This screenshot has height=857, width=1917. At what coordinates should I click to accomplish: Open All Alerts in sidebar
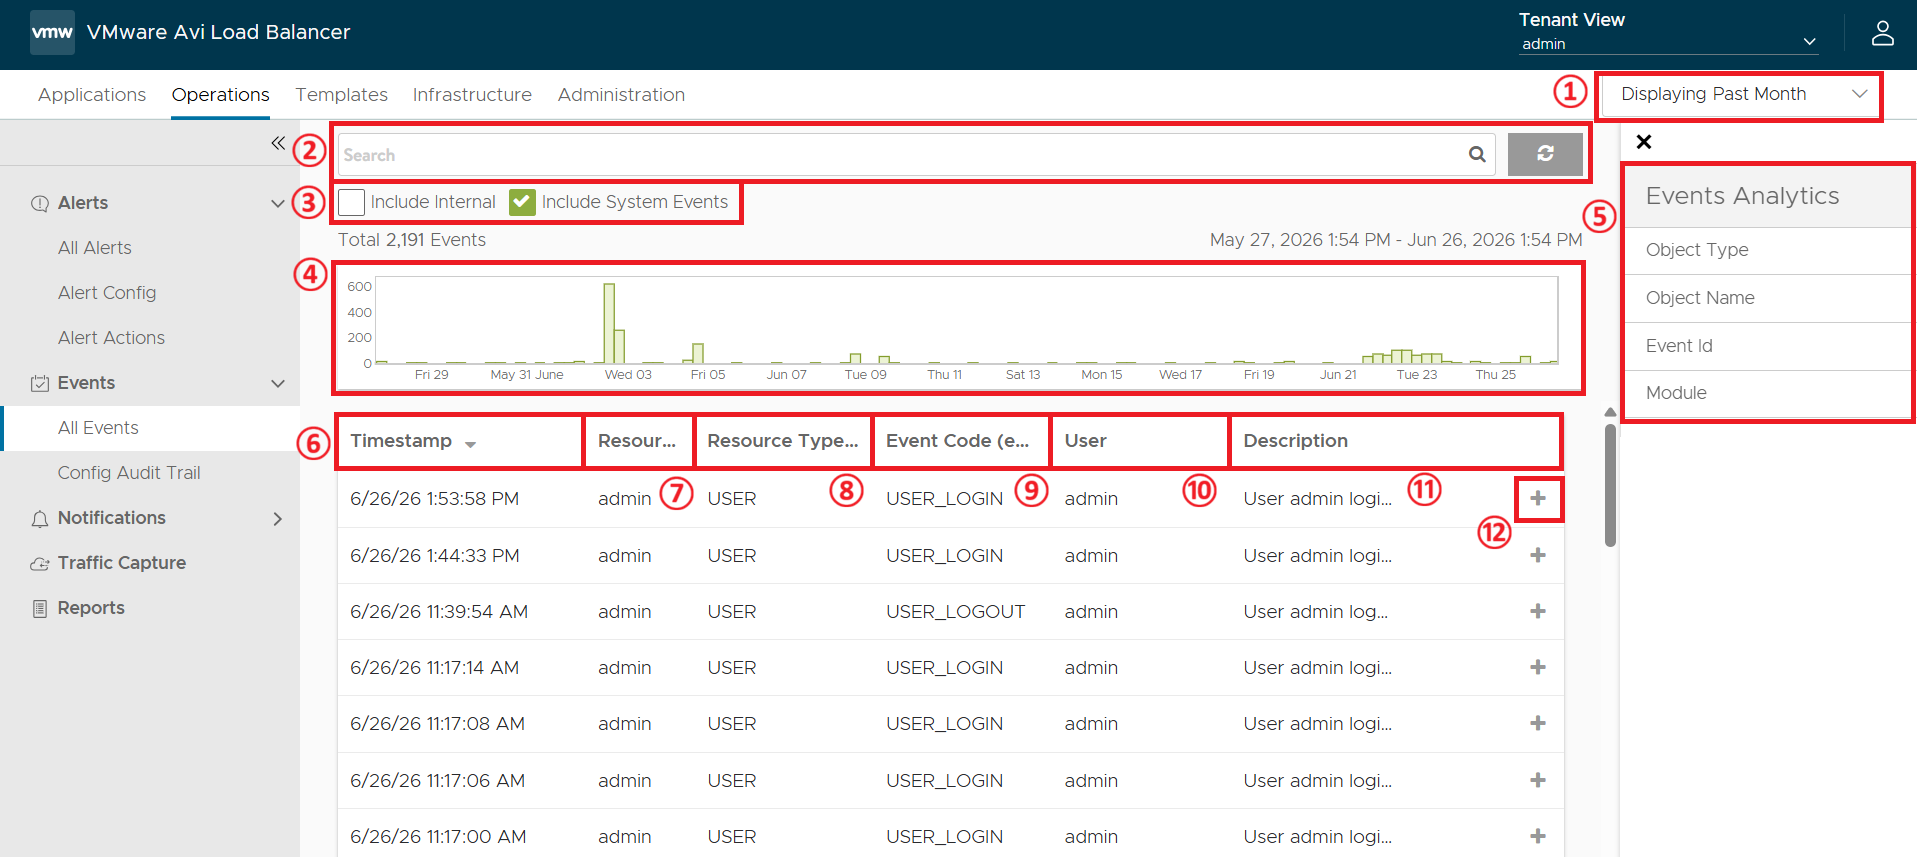coord(95,247)
